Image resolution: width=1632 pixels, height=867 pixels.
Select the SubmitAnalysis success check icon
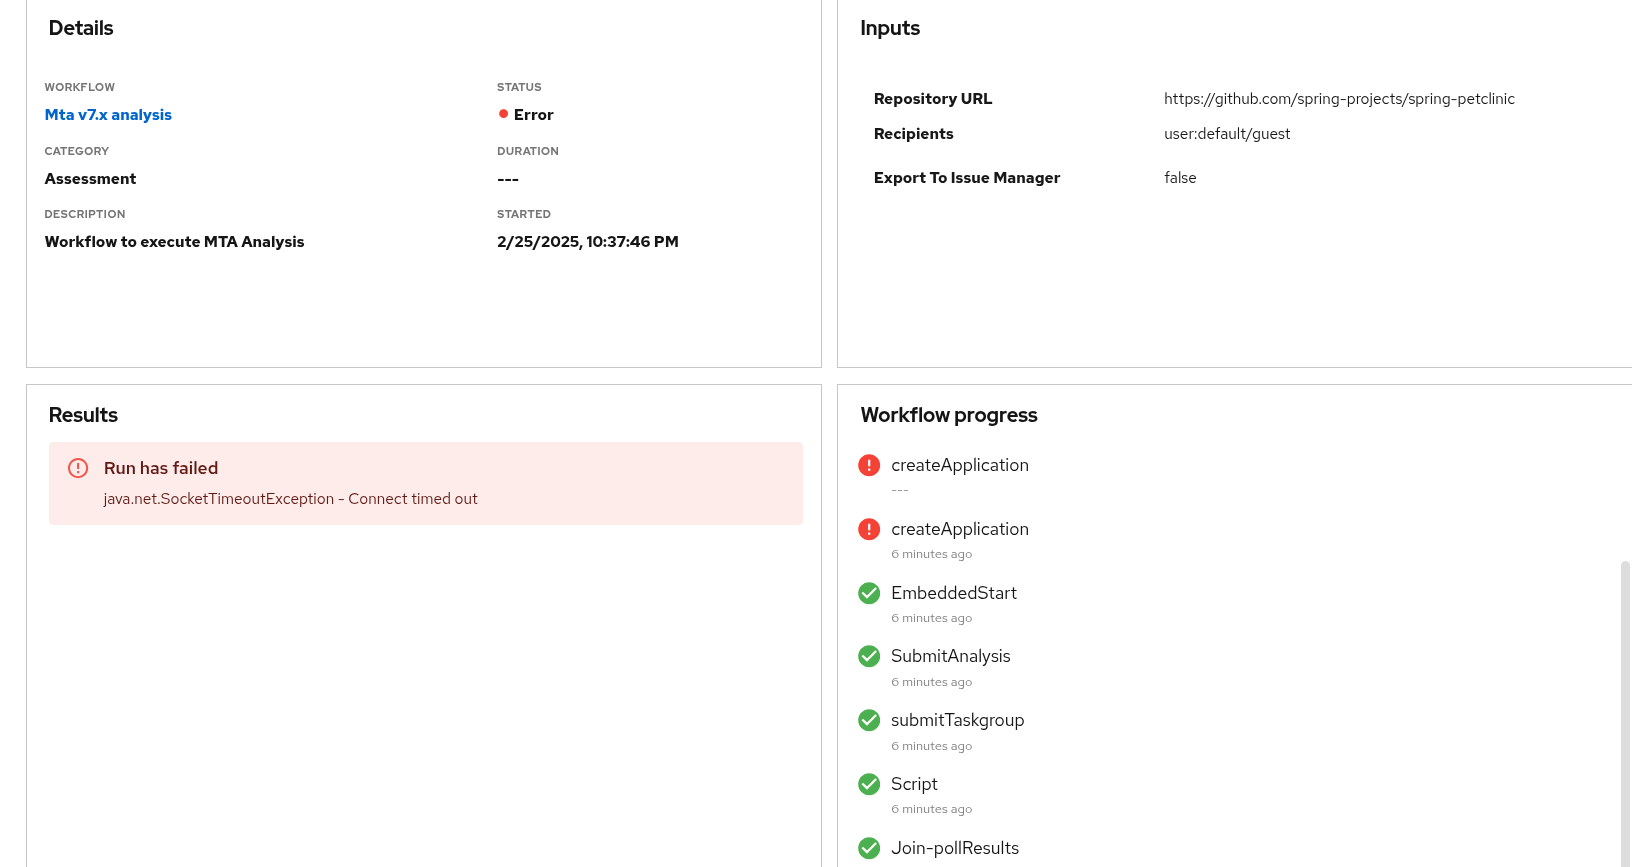point(869,656)
